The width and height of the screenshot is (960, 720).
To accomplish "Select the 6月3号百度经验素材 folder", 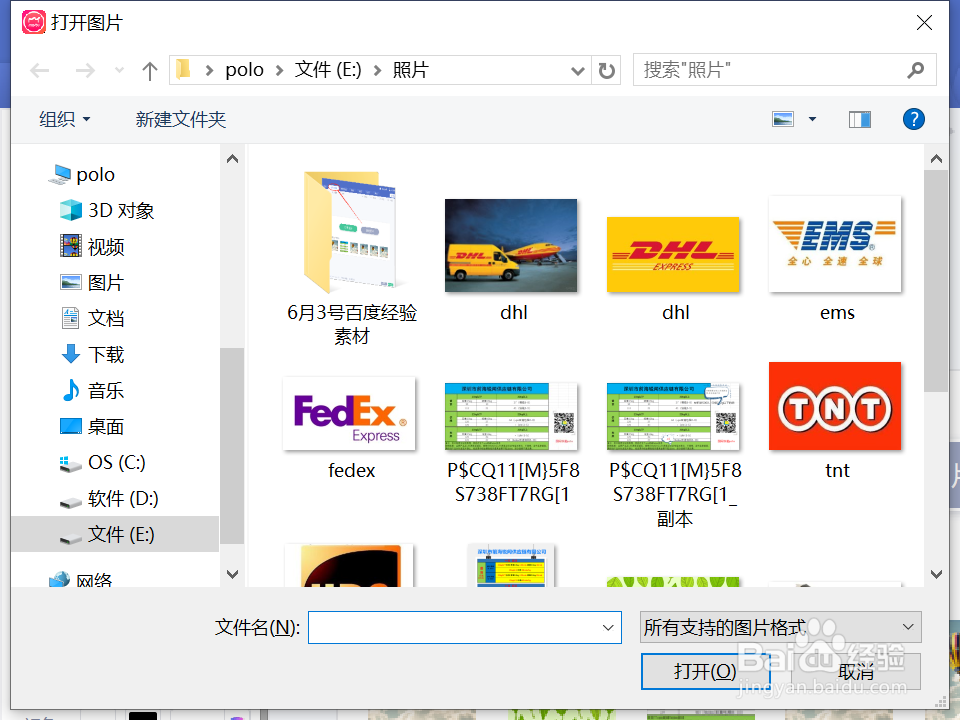I will click(x=351, y=258).
